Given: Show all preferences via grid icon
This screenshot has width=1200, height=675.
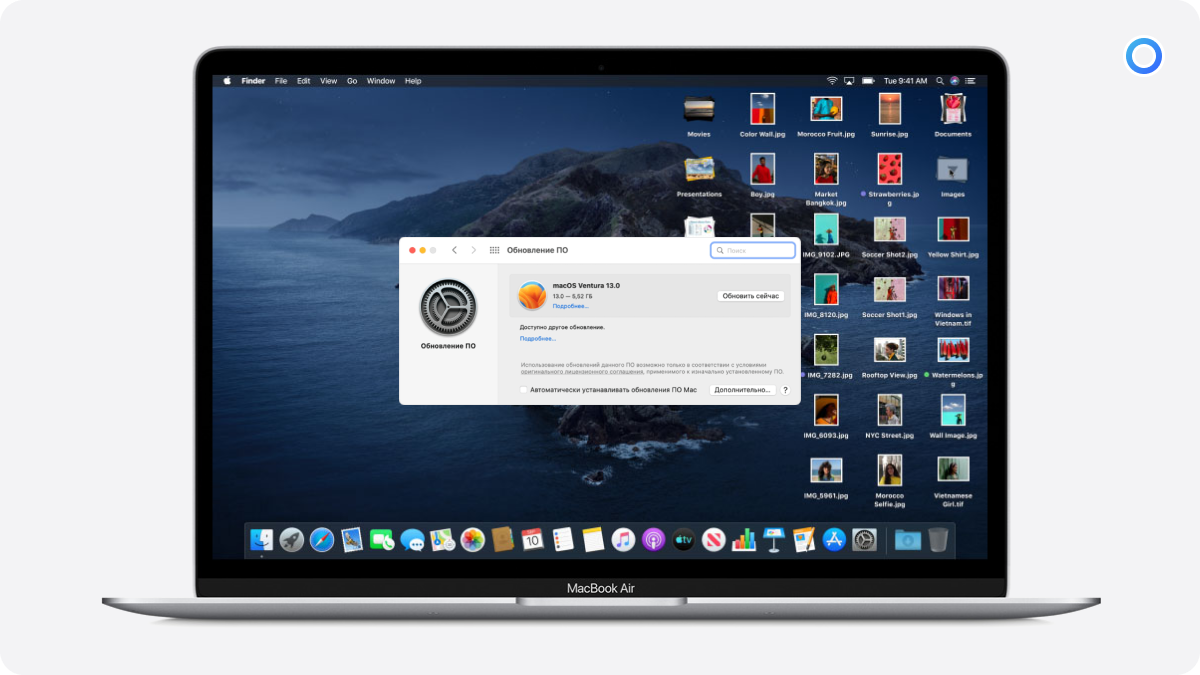Looking at the screenshot, I should coord(494,250).
